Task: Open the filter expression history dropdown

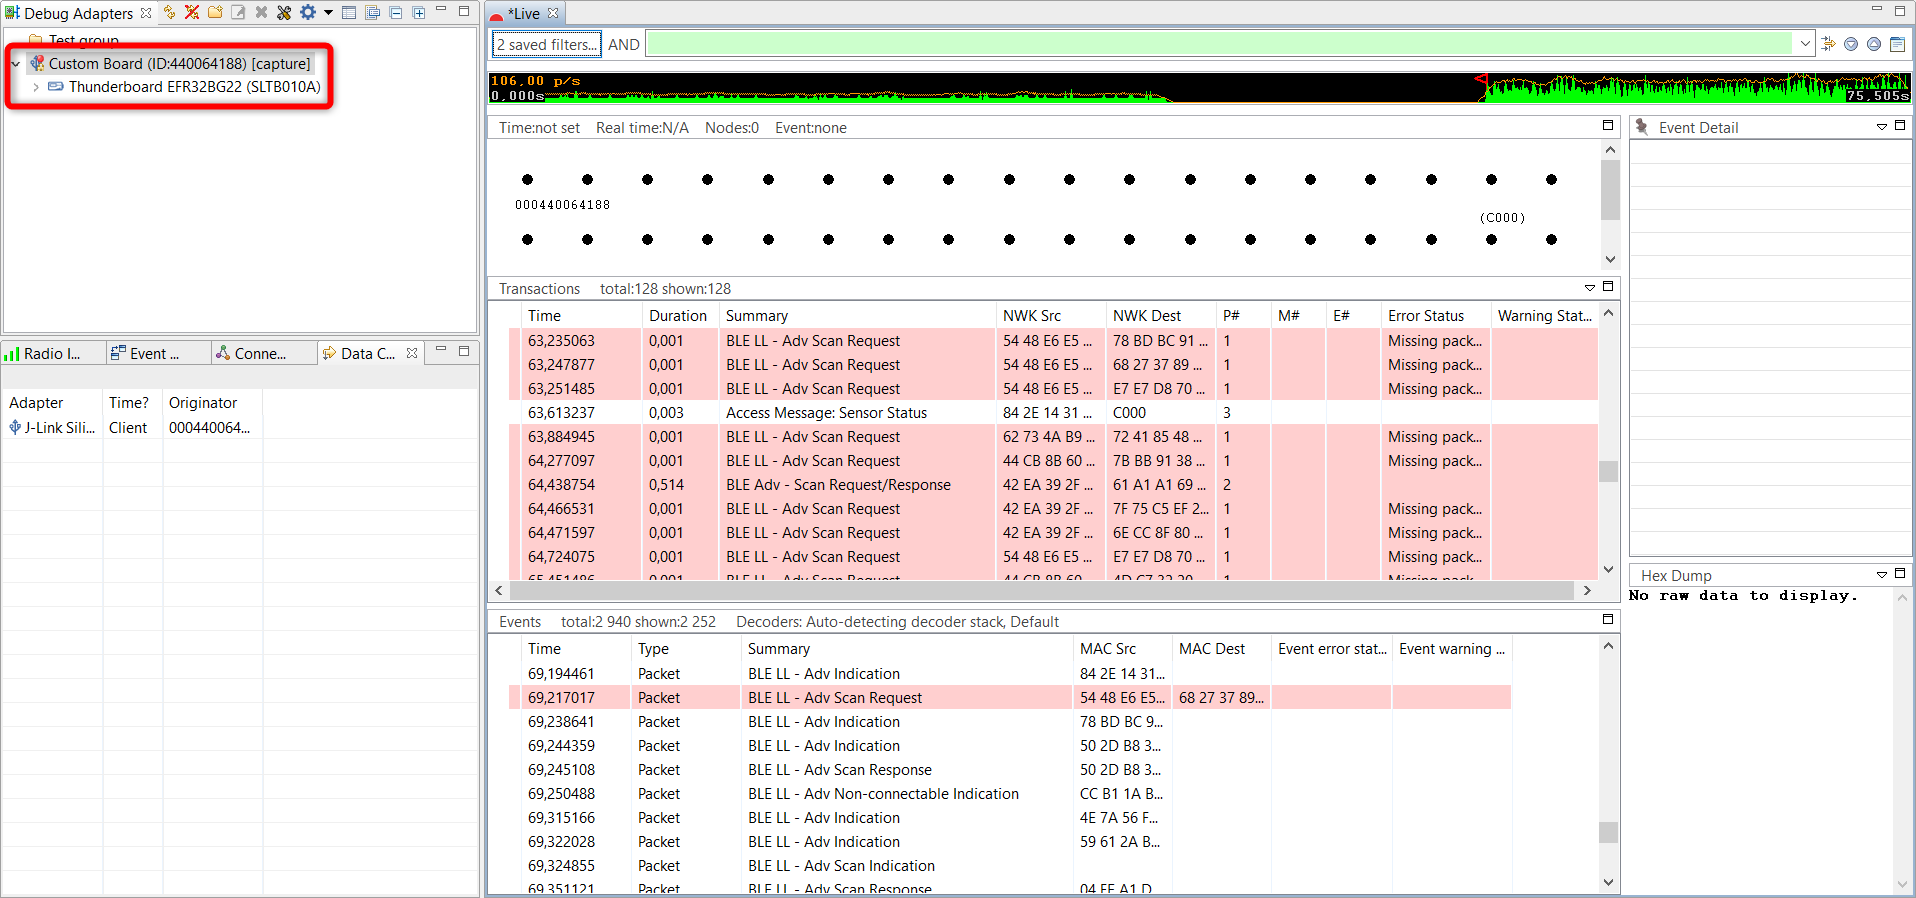Action: (x=1804, y=44)
